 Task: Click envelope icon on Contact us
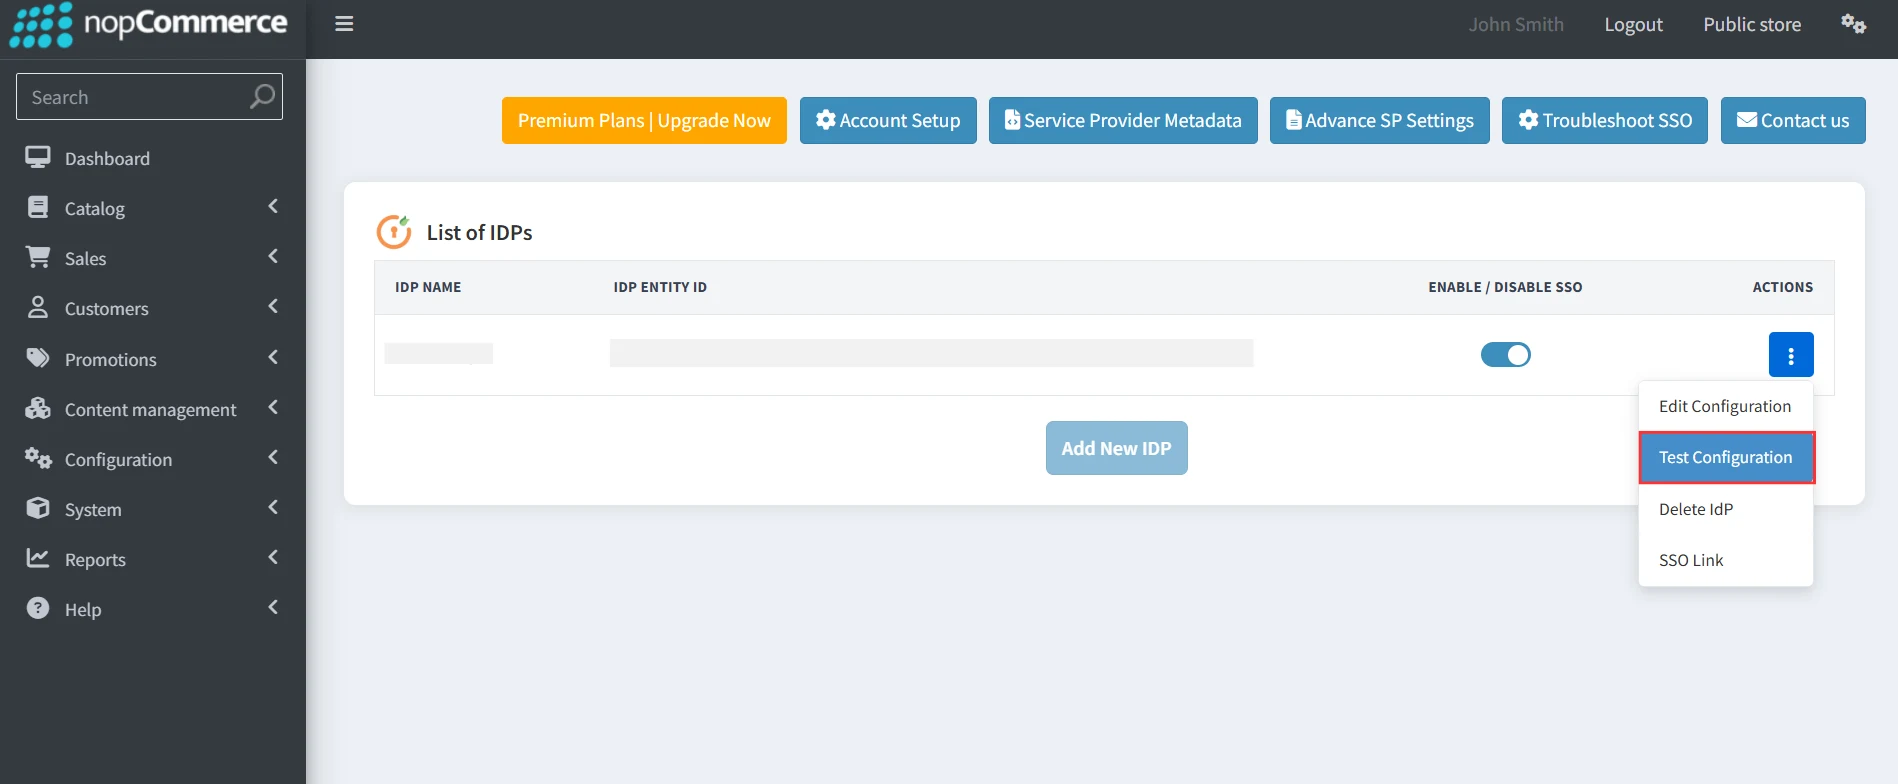(1746, 120)
